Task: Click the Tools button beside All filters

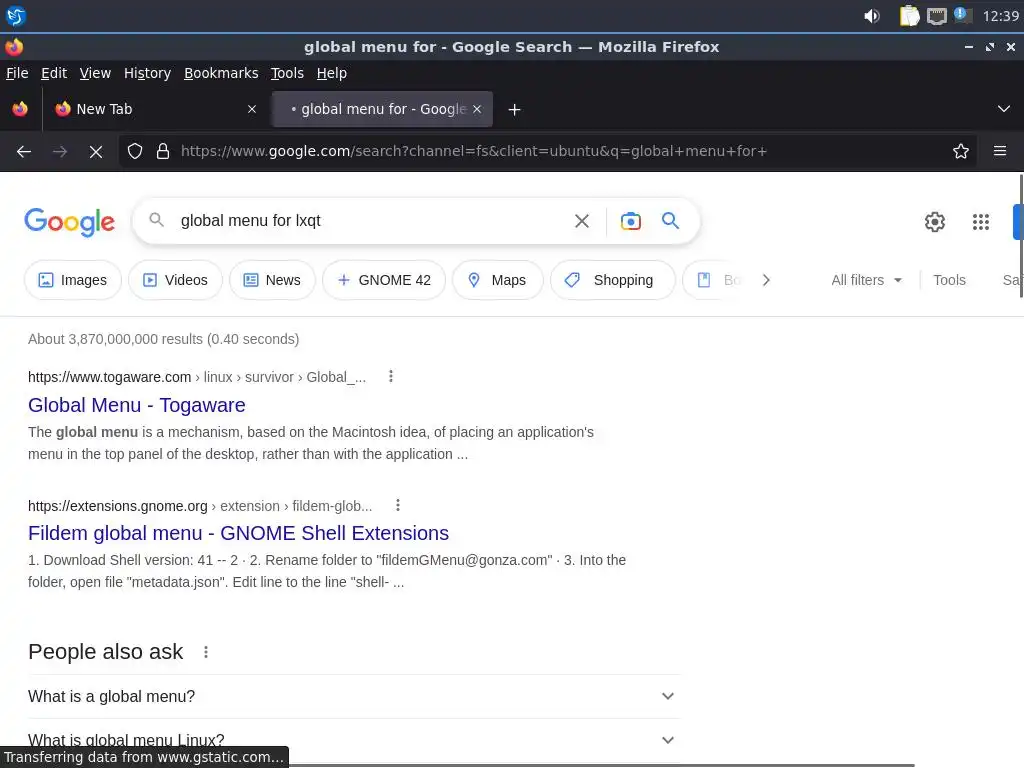Action: [x=949, y=280]
